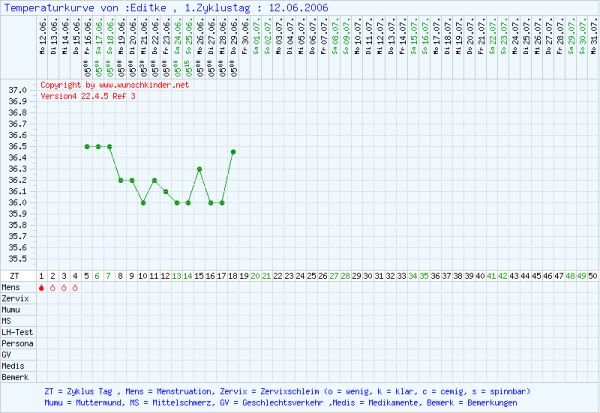Click the Persona row label
The image size is (600, 413).
click(x=16, y=343)
